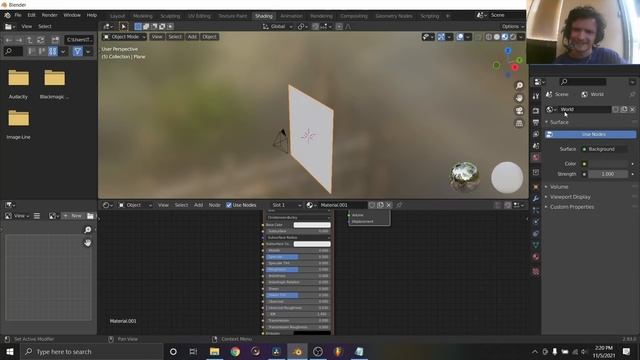Open the Modifier wrench properties tab
Image resolution: width=640 pixels, height=360 pixels.
click(x=536, y=198)
